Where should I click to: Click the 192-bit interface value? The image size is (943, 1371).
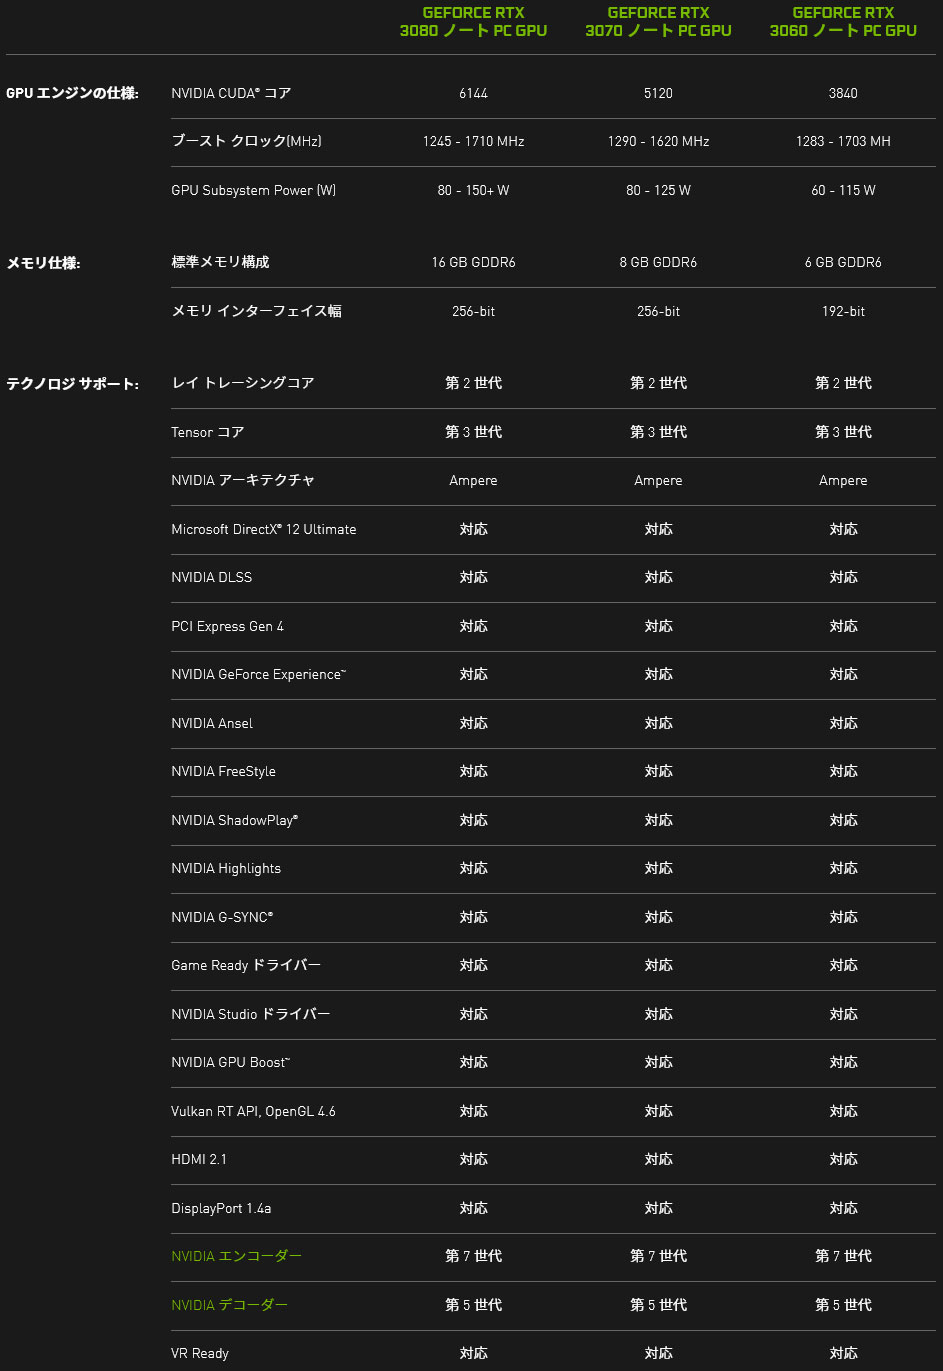click(843, 311)
